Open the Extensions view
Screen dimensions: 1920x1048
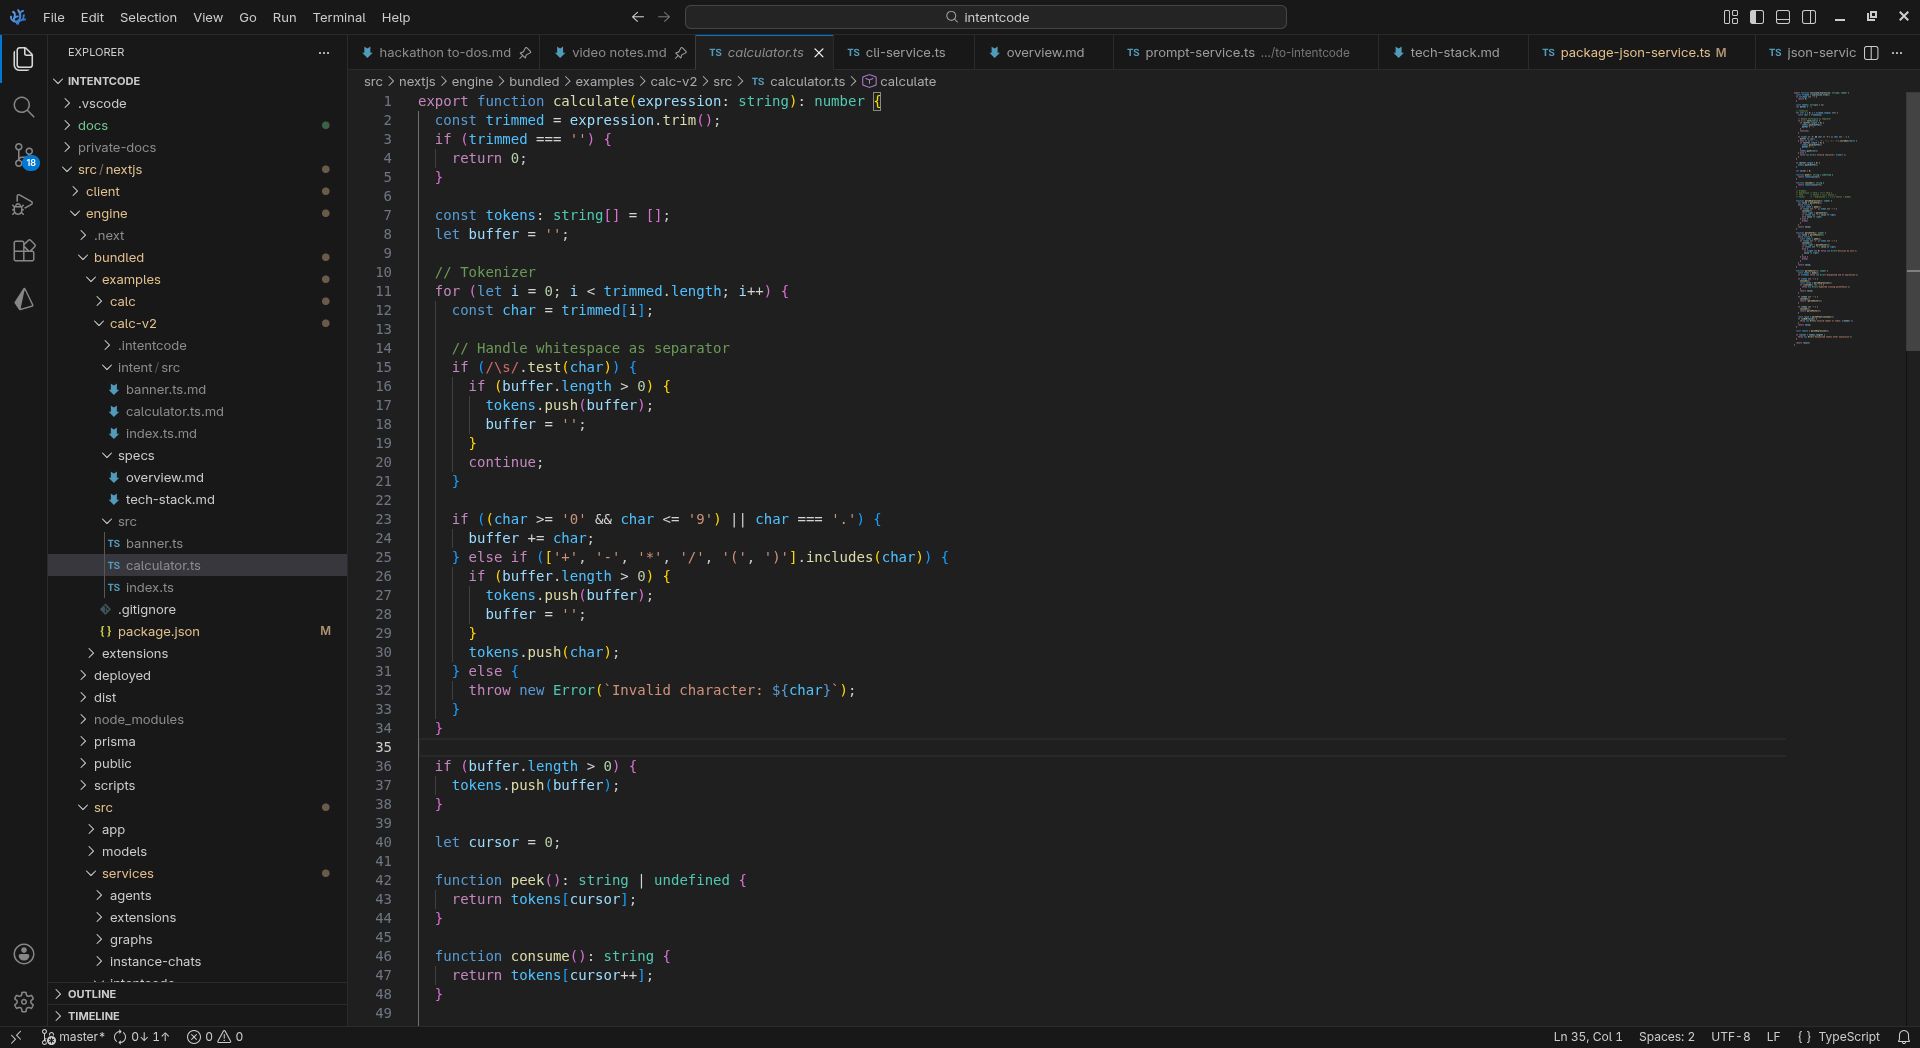pos(24,251)
